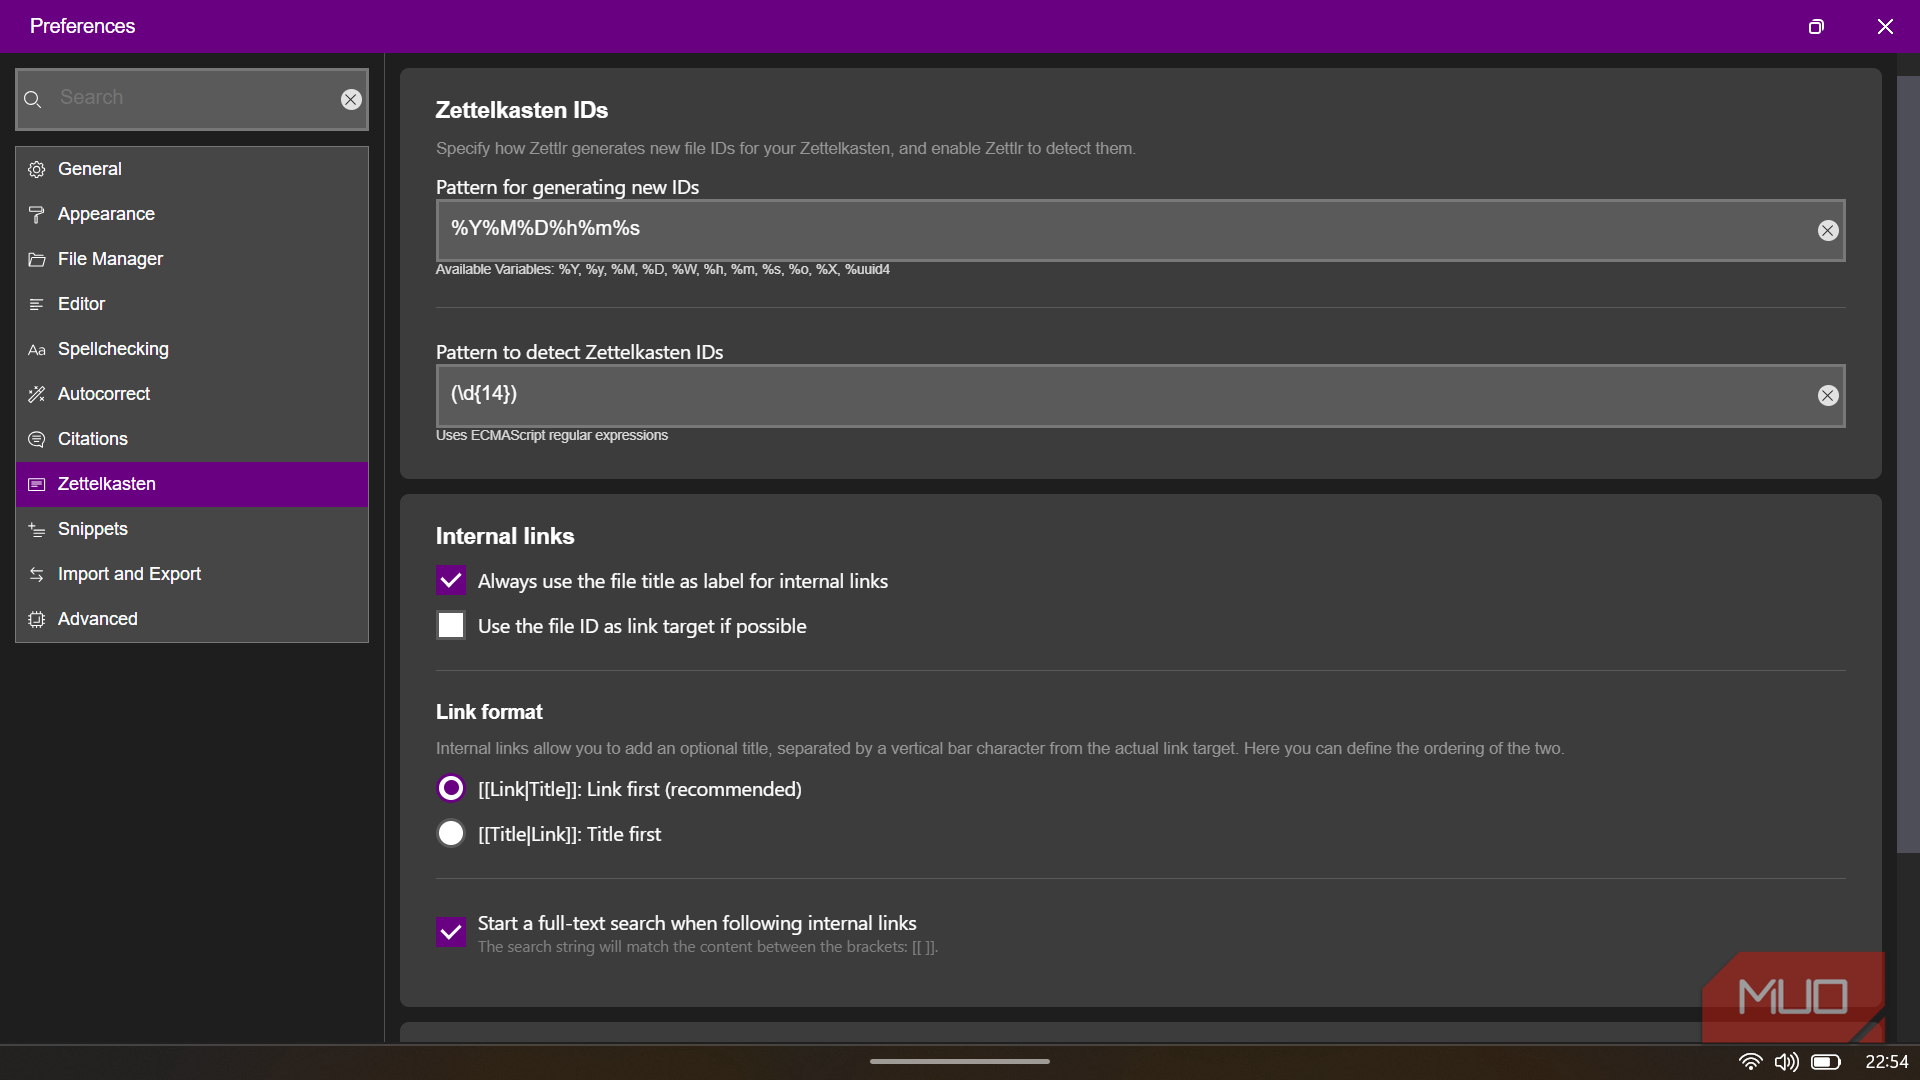The image size is (1920, 1080).
Task: Click the Autocorrect magic wand icon
Action: pos(37,395)
